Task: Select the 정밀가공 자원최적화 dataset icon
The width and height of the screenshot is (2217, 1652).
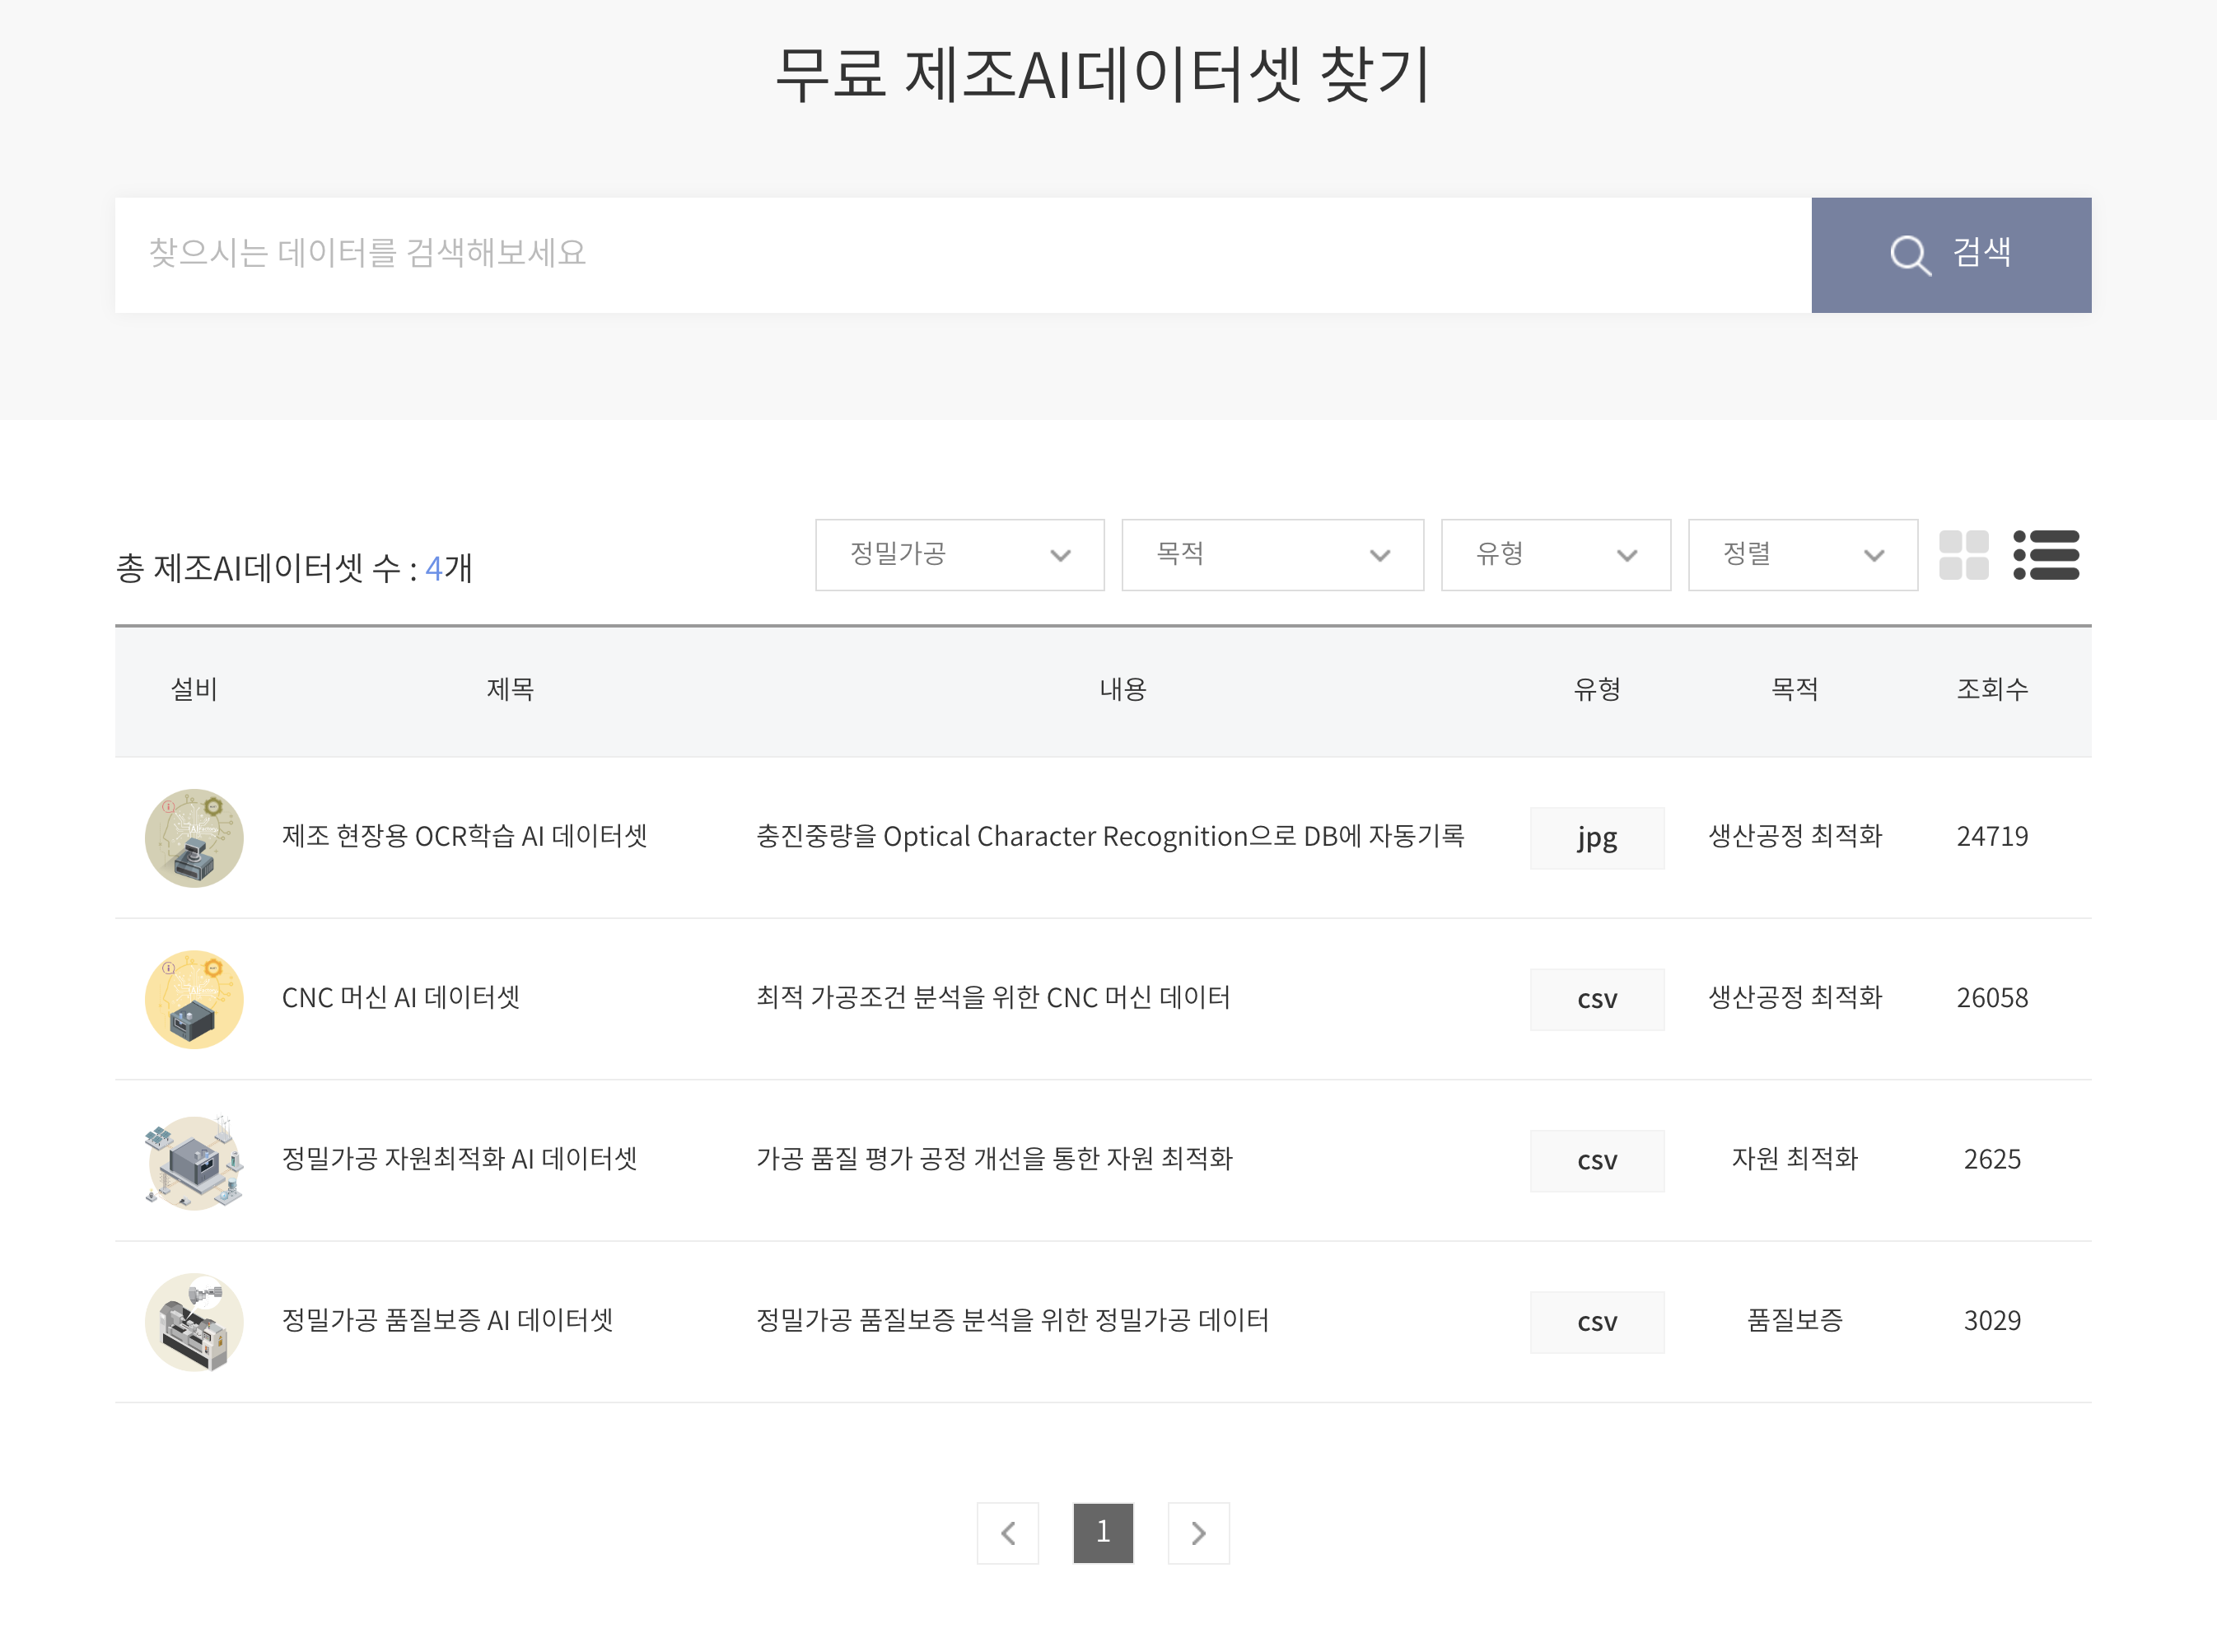Action: coord(194,1160)
